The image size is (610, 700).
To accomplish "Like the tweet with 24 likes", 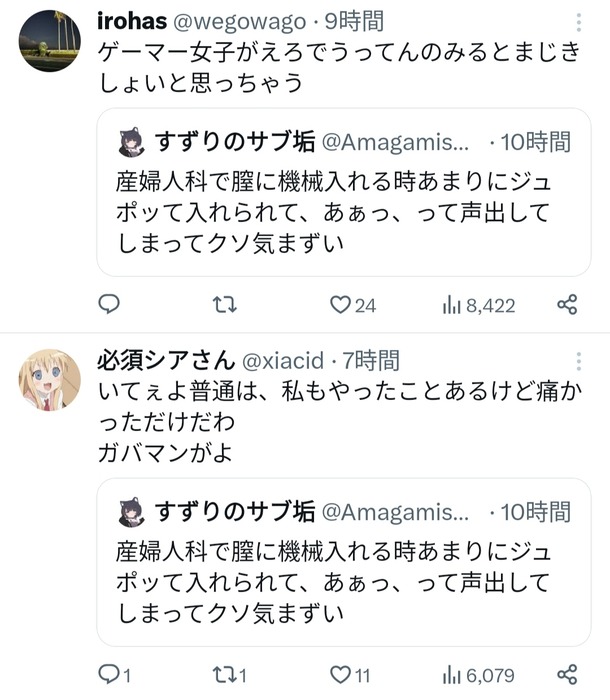I will coord(353,305).
